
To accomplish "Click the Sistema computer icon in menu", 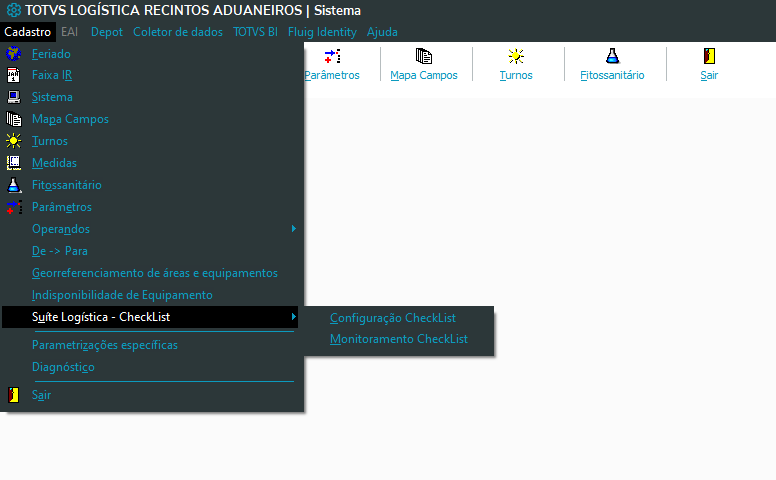I will tap(14, 97).
